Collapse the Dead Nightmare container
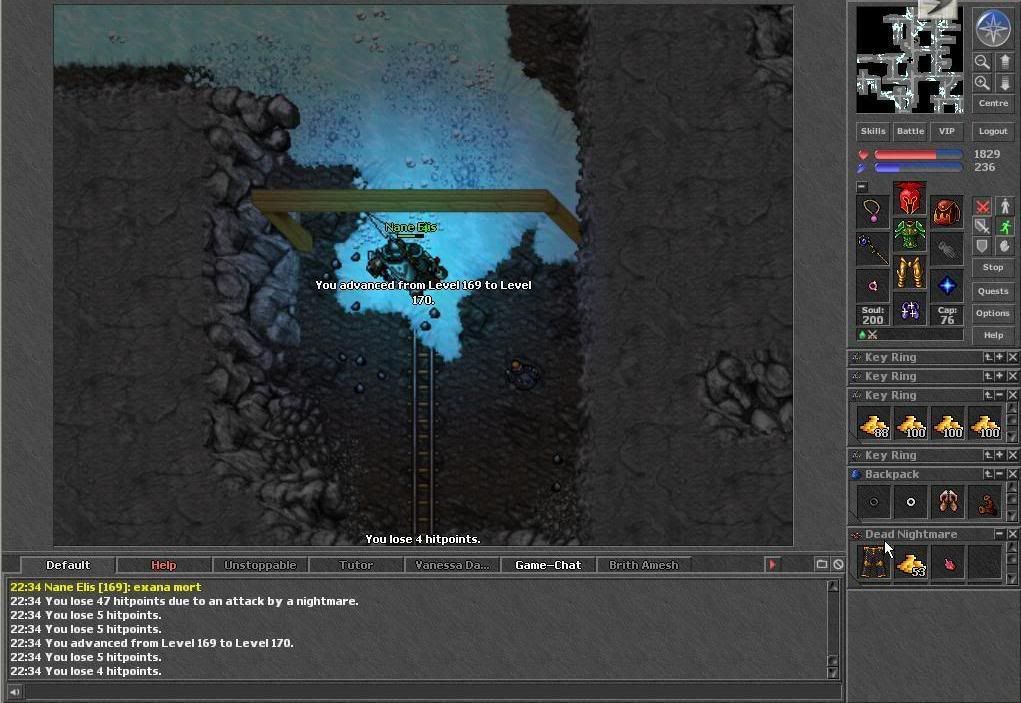Viewport: 1021px width, 703px height. 1000,534
